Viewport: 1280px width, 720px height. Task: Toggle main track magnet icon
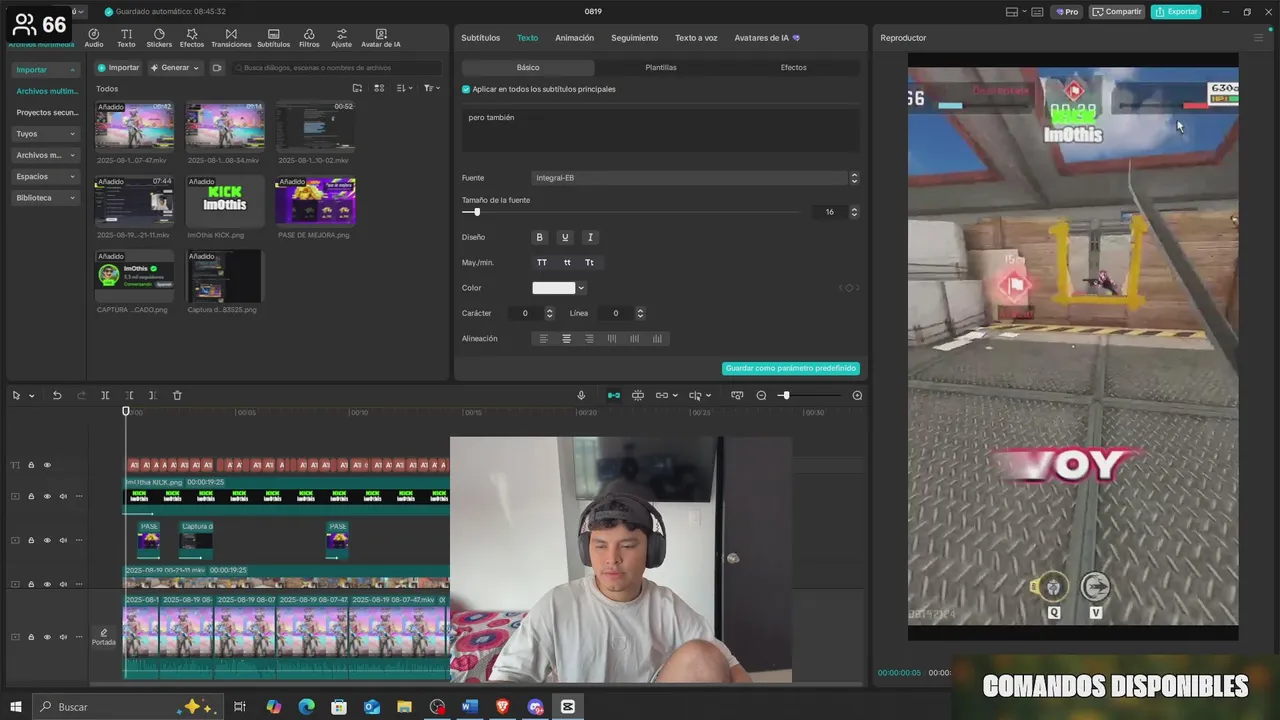(614, 396)
